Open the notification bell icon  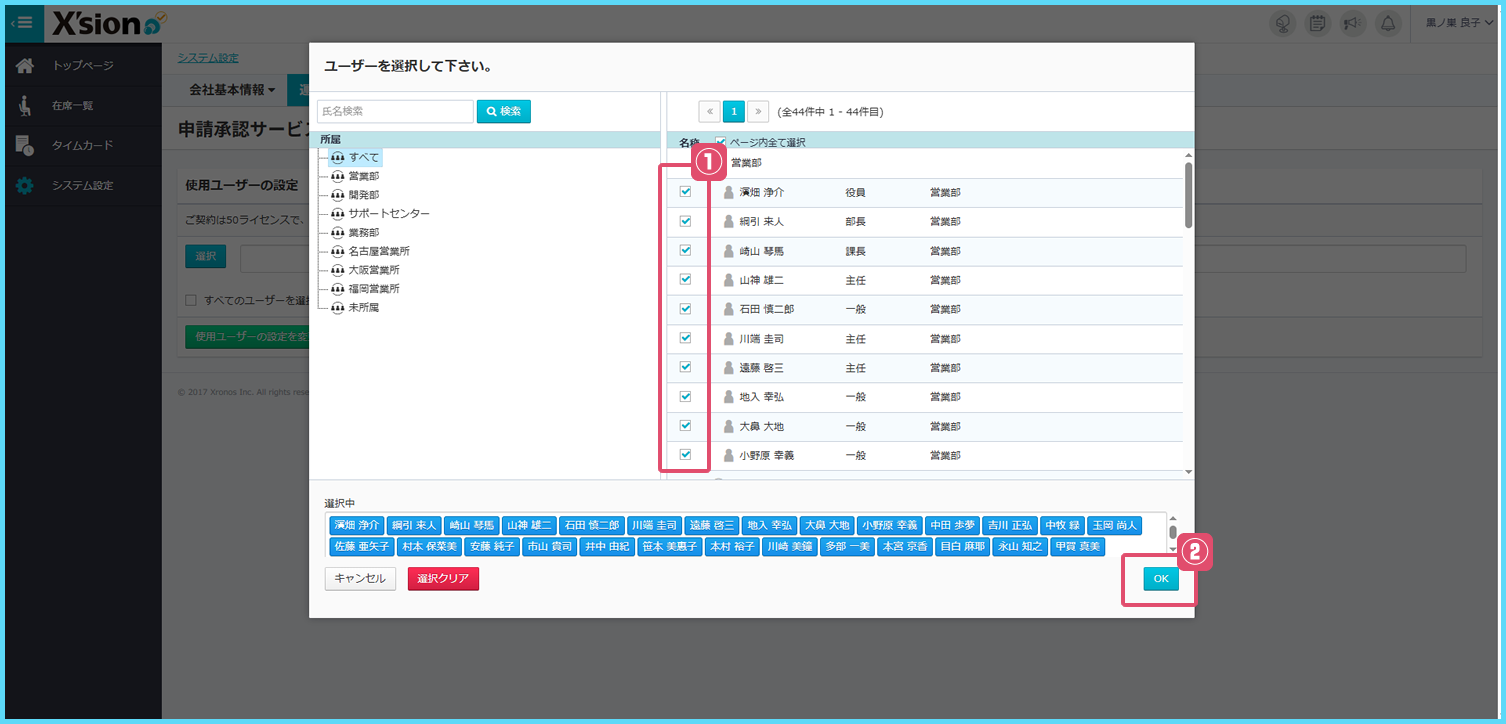point(1387,23)
